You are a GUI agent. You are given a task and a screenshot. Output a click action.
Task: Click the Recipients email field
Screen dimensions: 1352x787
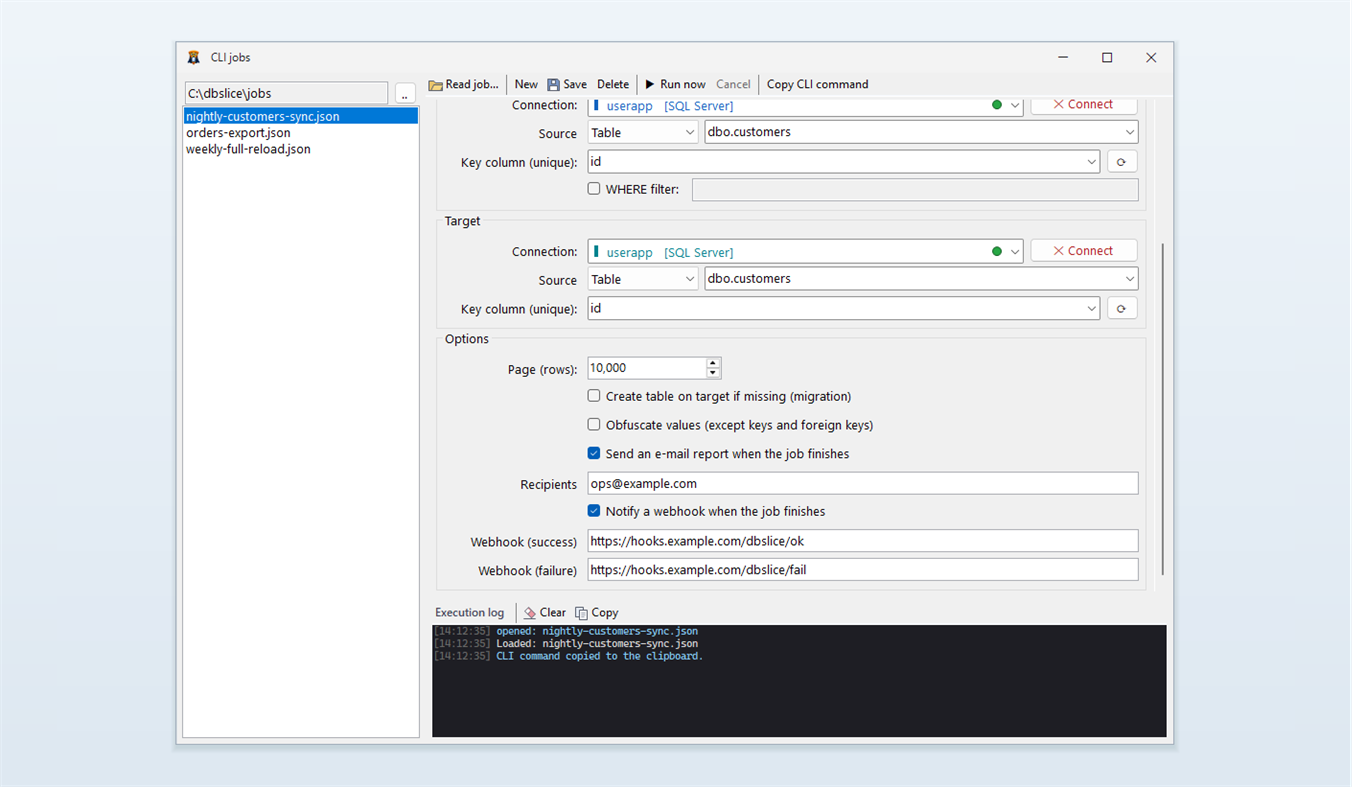(863, 483)
